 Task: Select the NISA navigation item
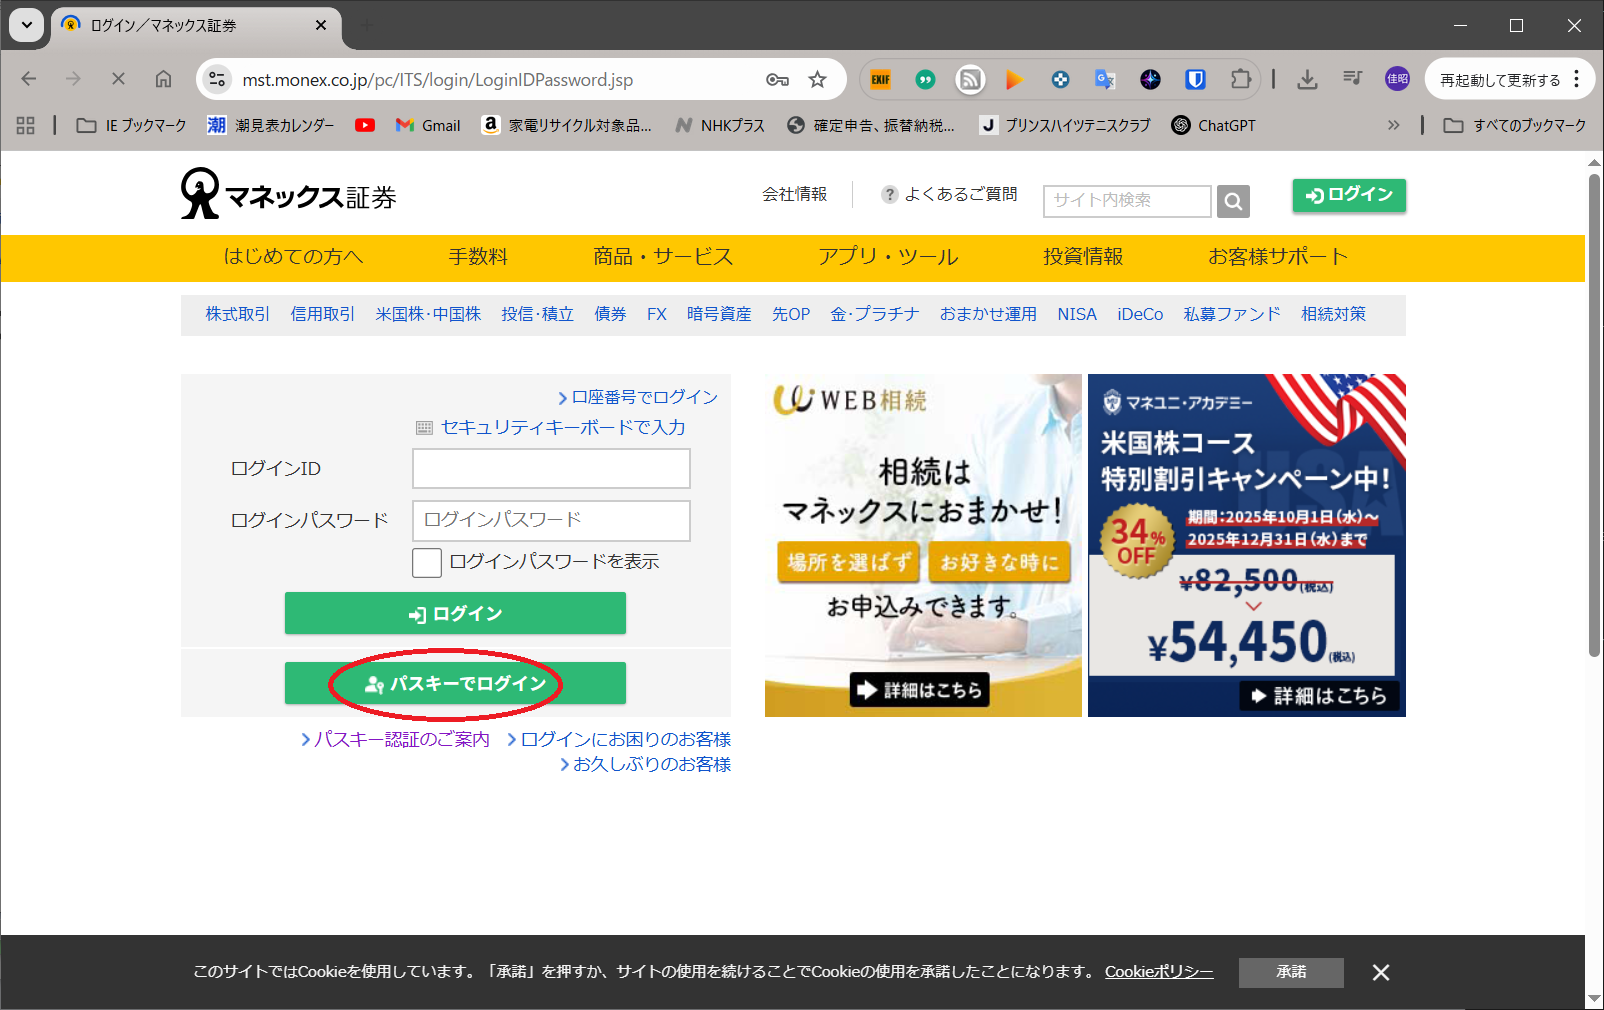1076,314
